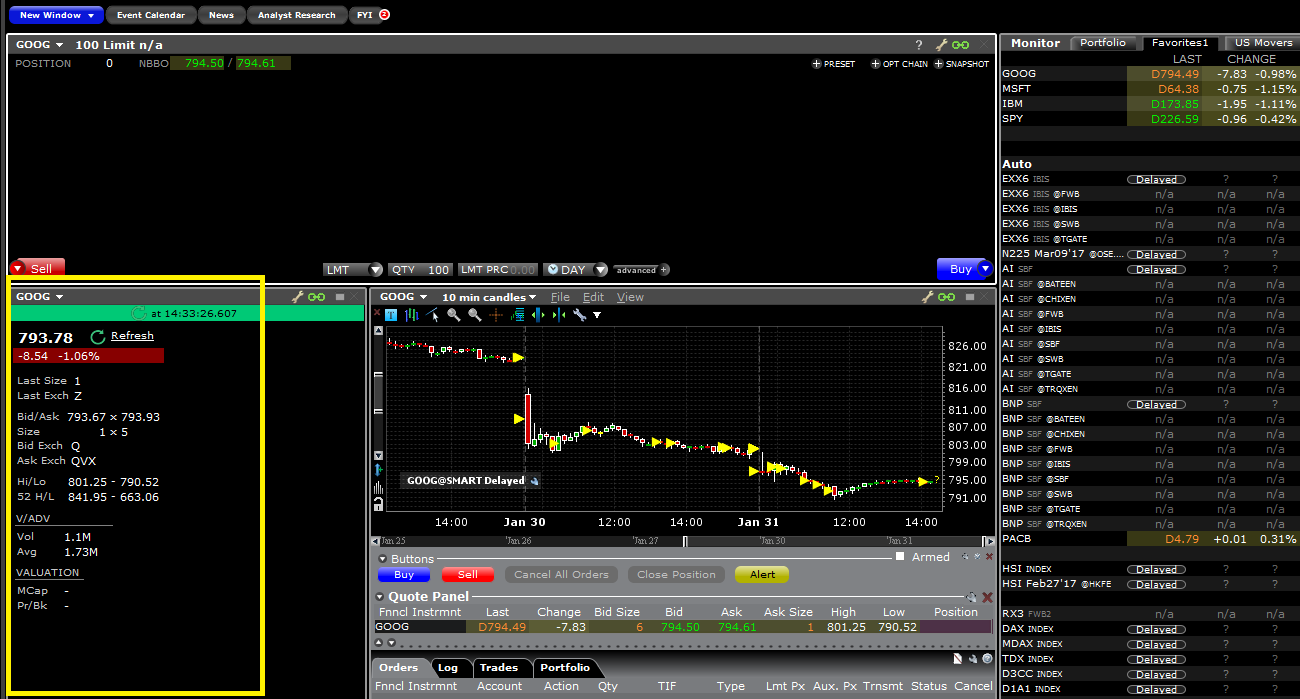Click the new page icon in Orders tab bar

pyautogui.click(x=957, y=659)
